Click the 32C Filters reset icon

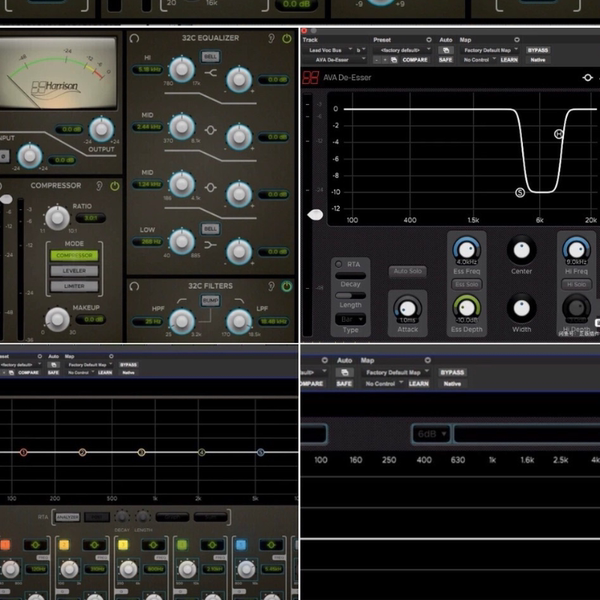pyautogui.click(x=135, y=286)
